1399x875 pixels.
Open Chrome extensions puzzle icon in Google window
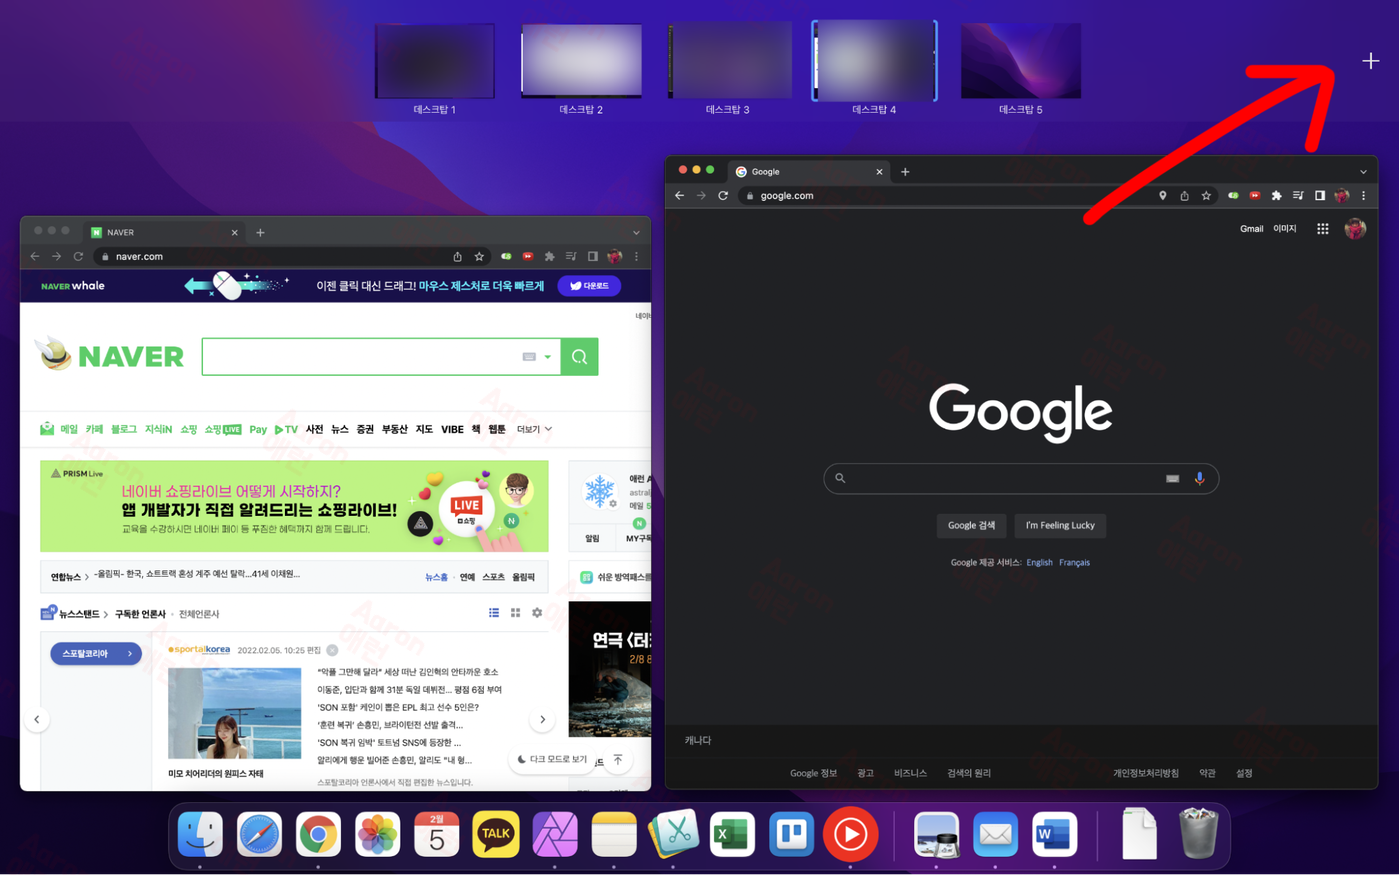(x=1276, y=196)
